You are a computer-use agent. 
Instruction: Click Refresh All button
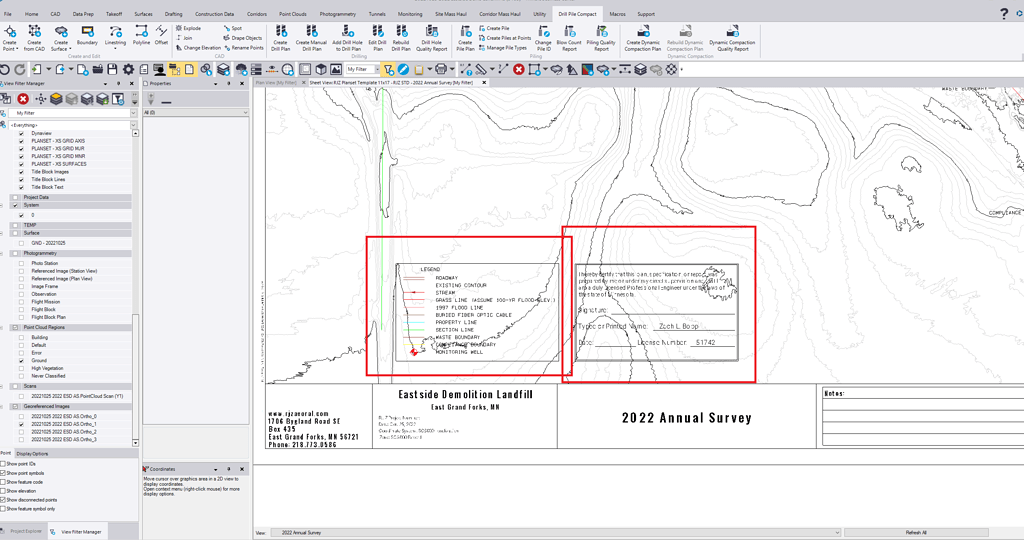click(916, 532)
